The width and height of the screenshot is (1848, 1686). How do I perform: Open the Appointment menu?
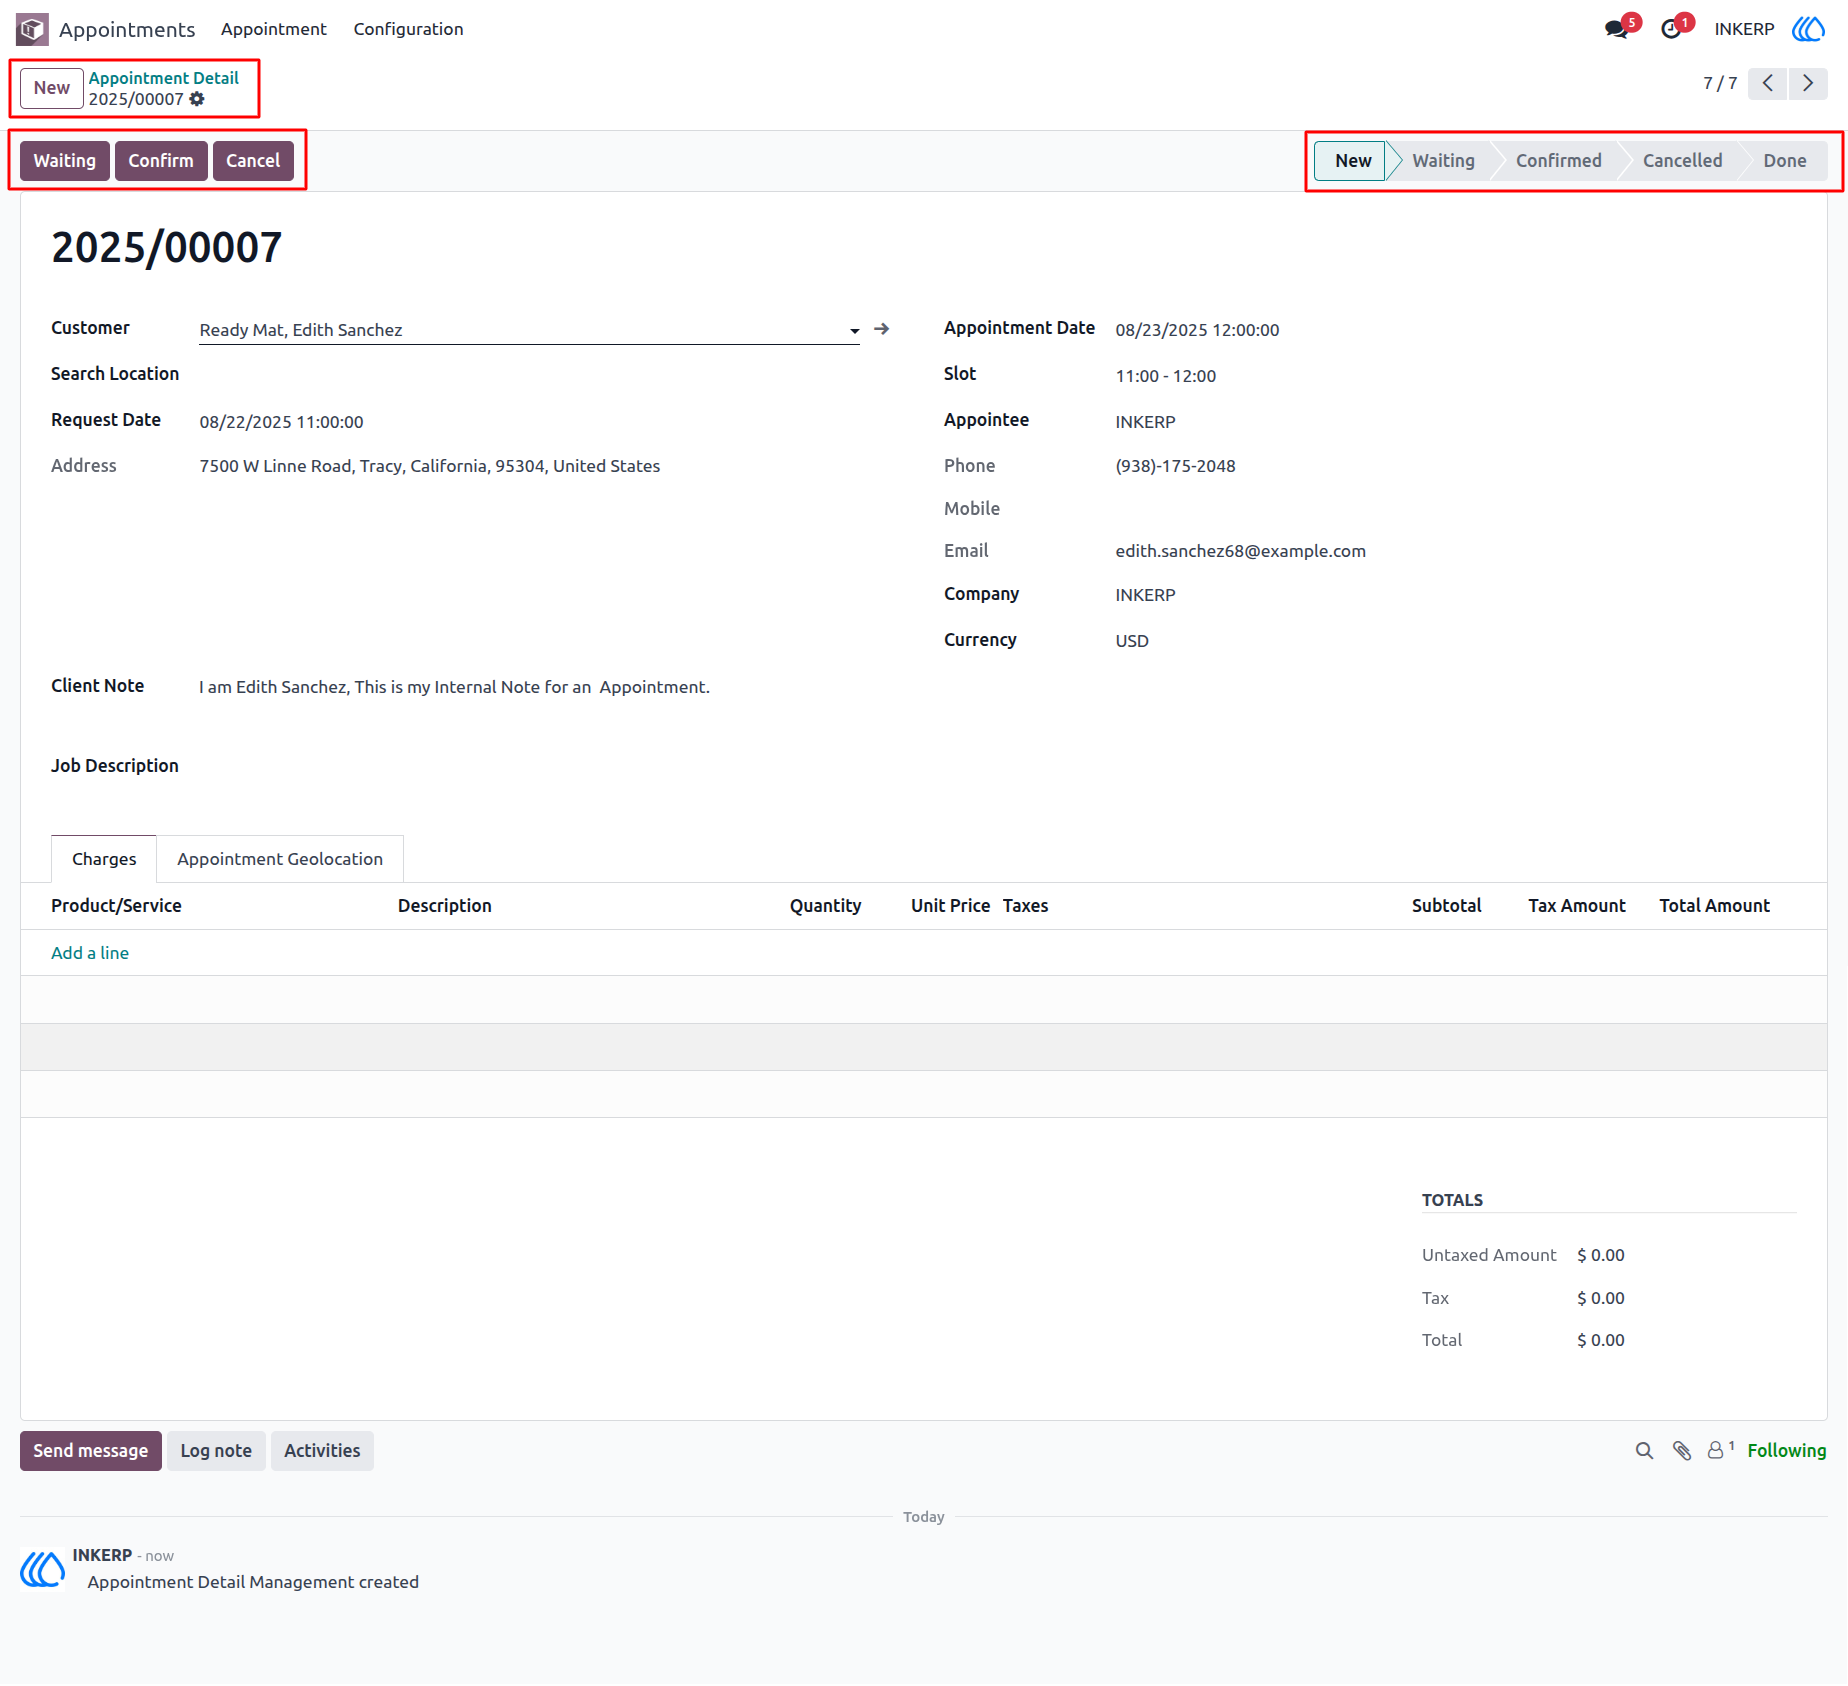pyautogui.click(x=274, y=29)
